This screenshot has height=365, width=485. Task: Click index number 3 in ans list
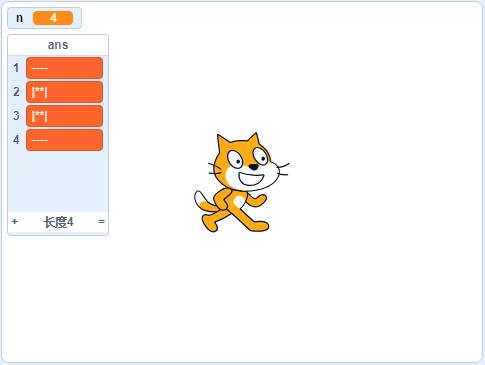[16, 116]
